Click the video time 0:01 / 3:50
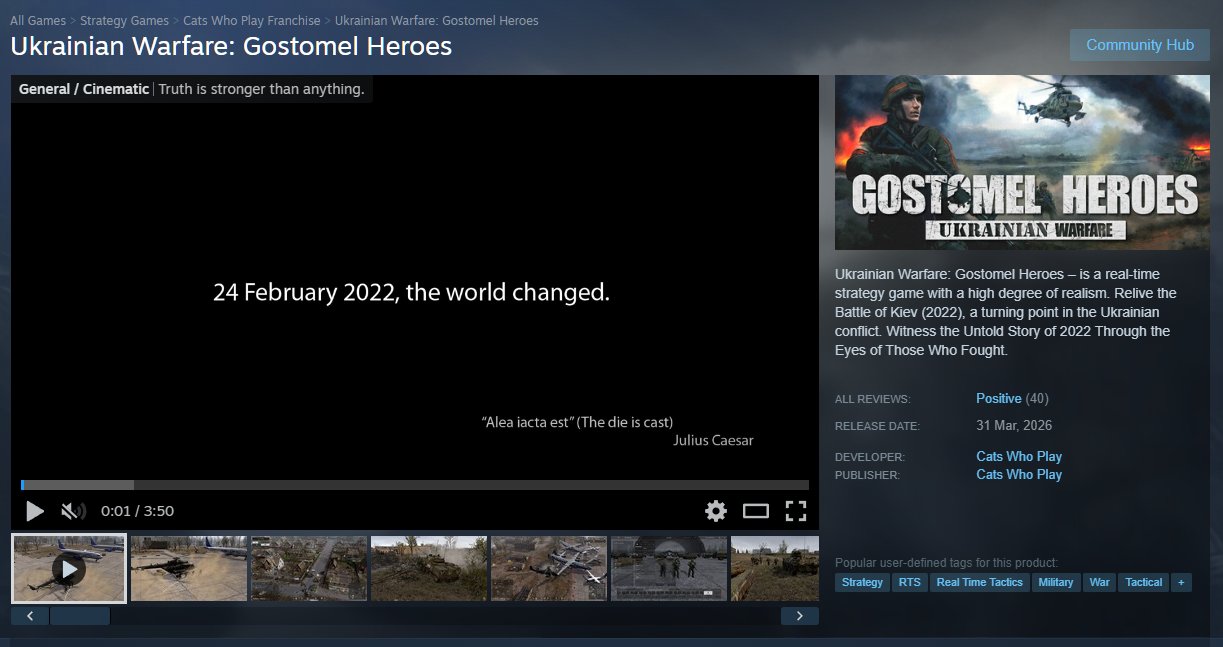1223x647 pixels. click(137, 511)
